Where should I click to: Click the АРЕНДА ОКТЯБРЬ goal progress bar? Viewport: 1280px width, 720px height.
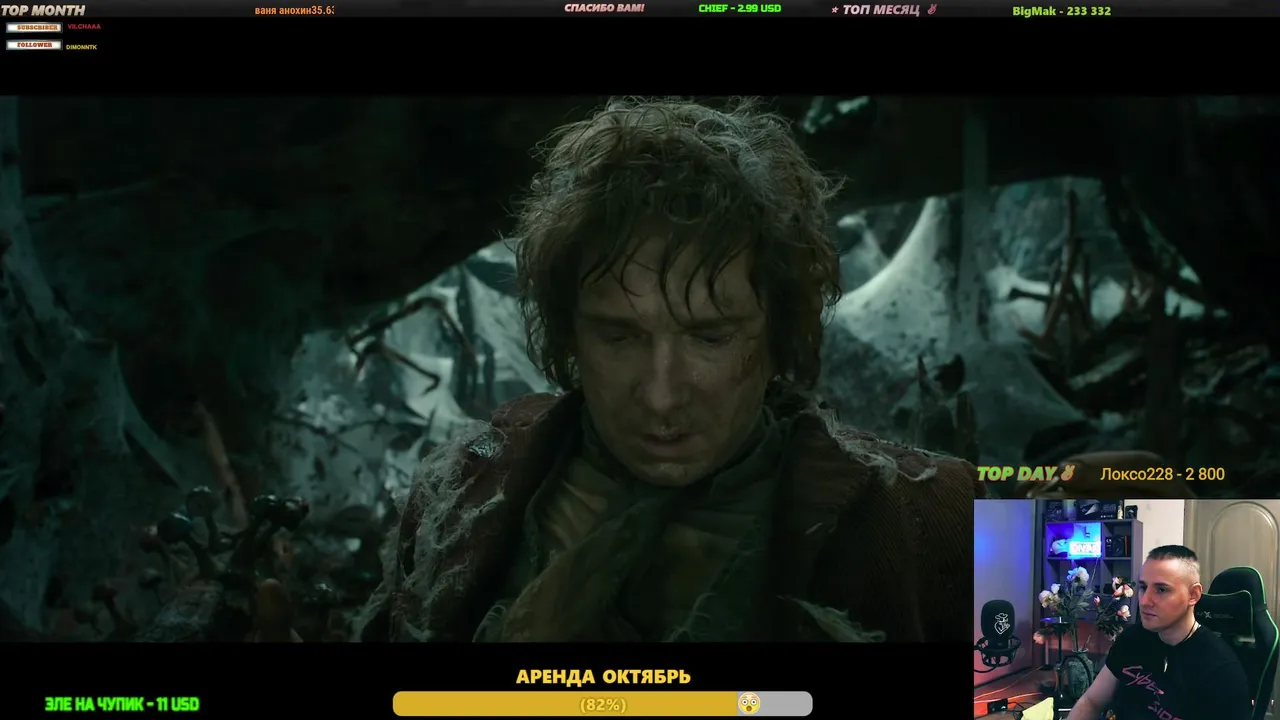[602, 704]
